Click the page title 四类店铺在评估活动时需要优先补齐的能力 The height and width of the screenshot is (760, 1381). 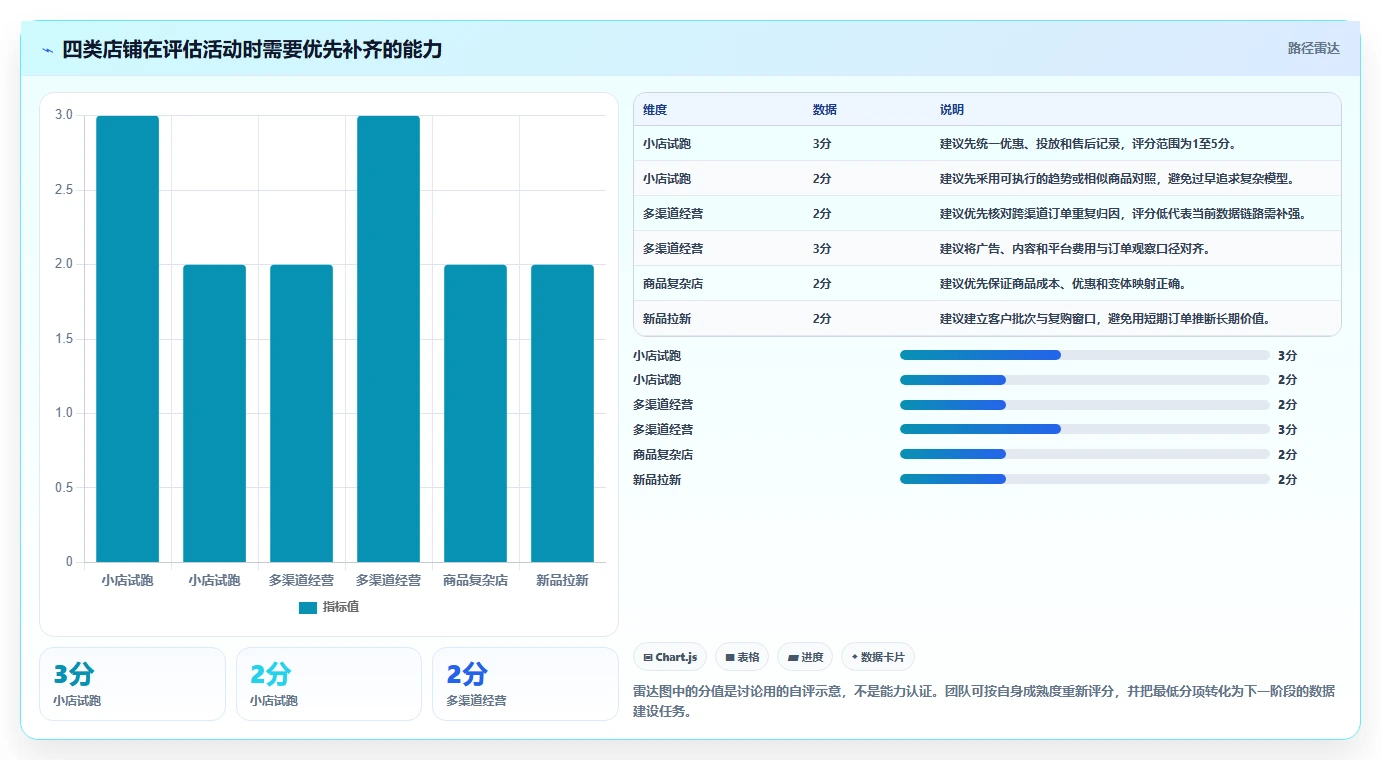(252, 49)
